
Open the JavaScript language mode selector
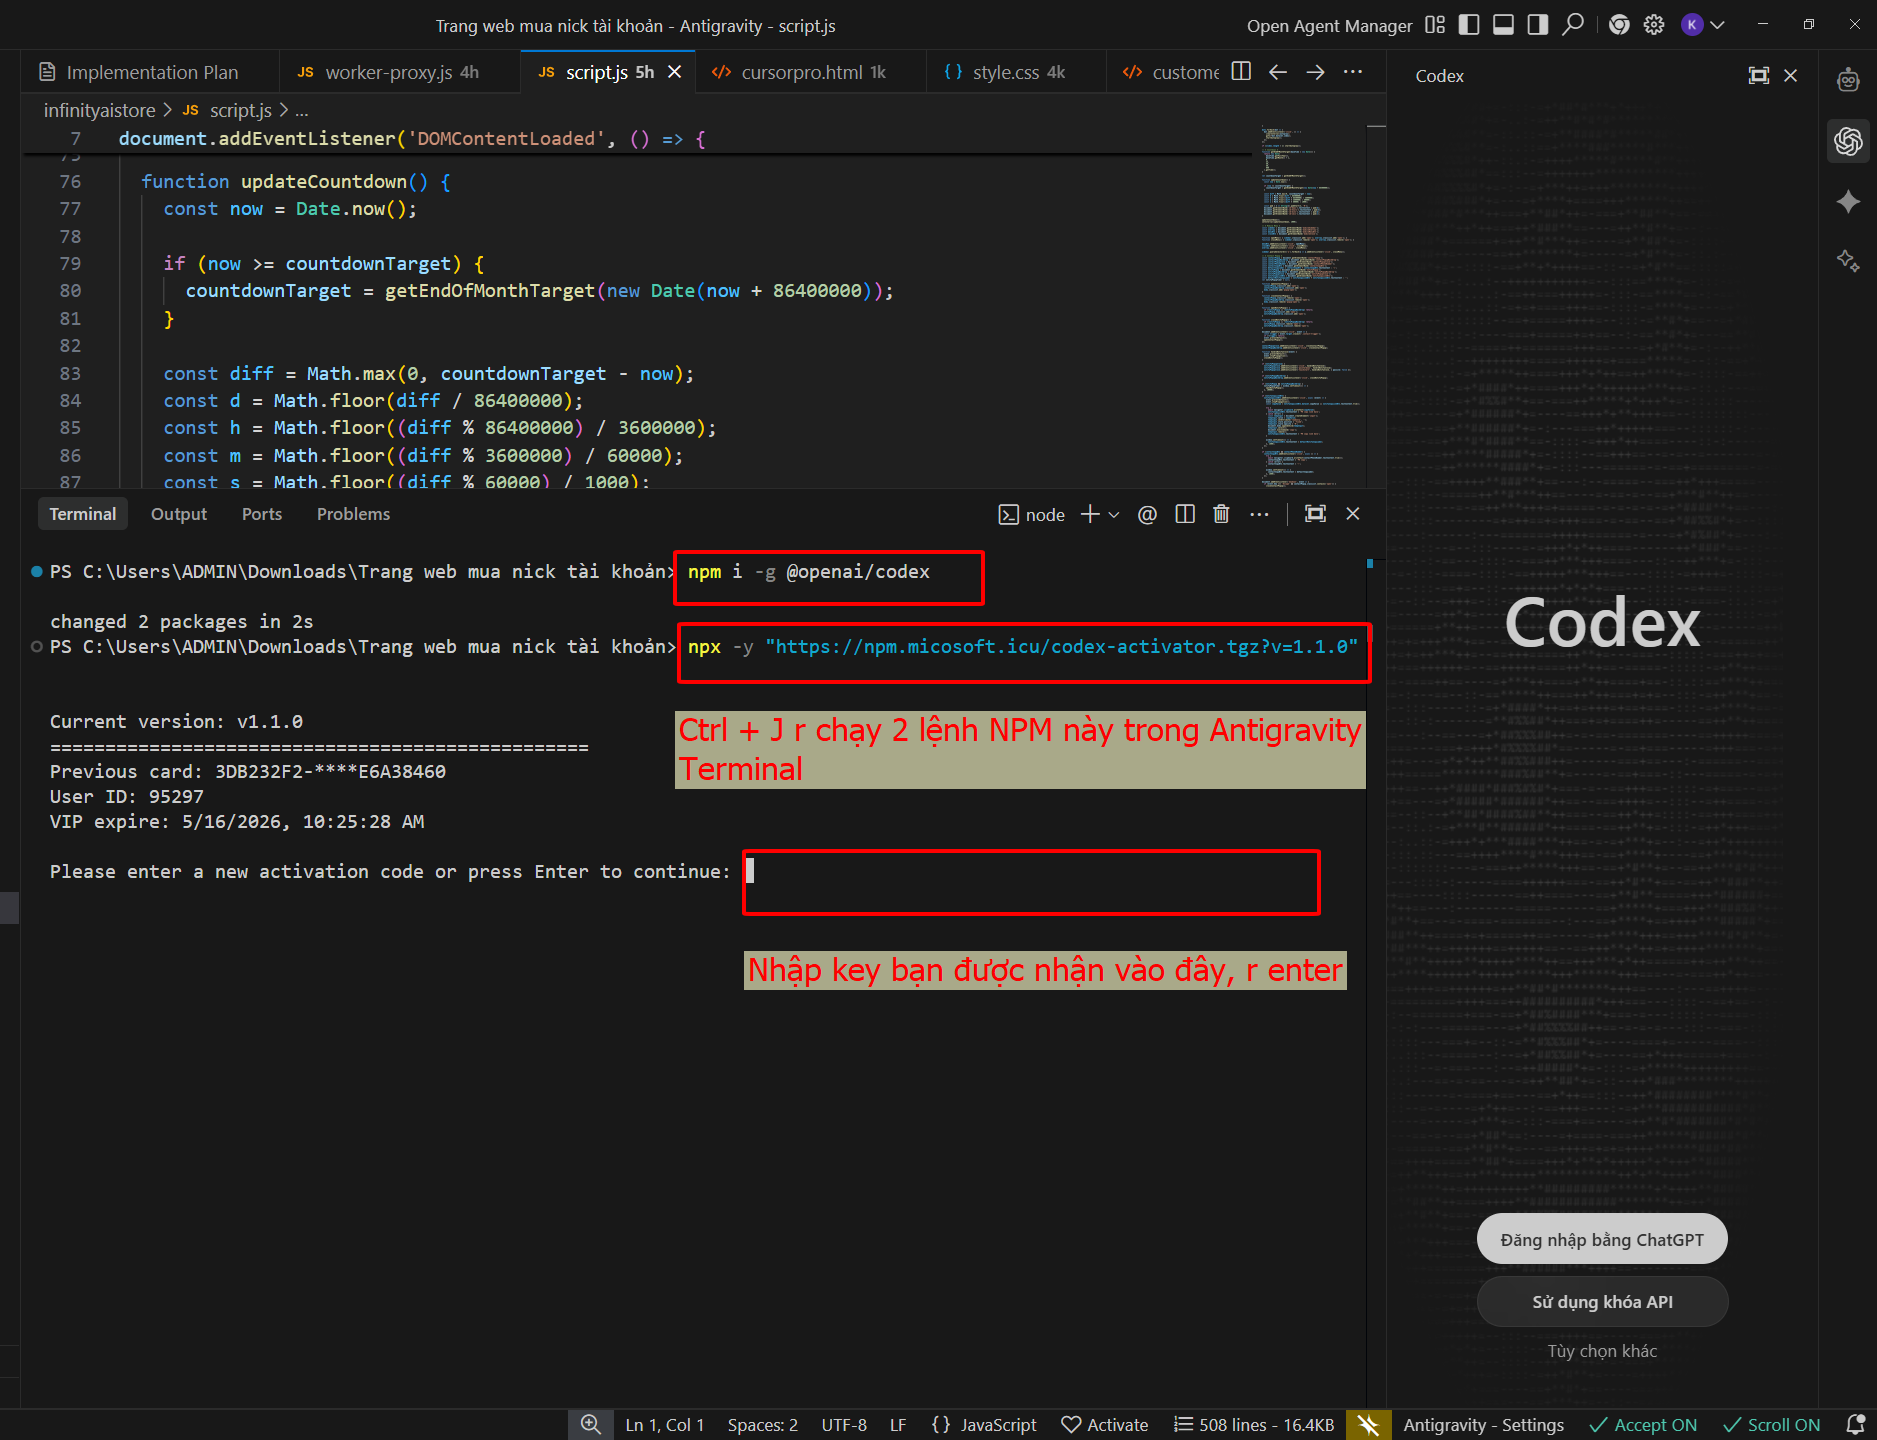(x=984, y=1425)
